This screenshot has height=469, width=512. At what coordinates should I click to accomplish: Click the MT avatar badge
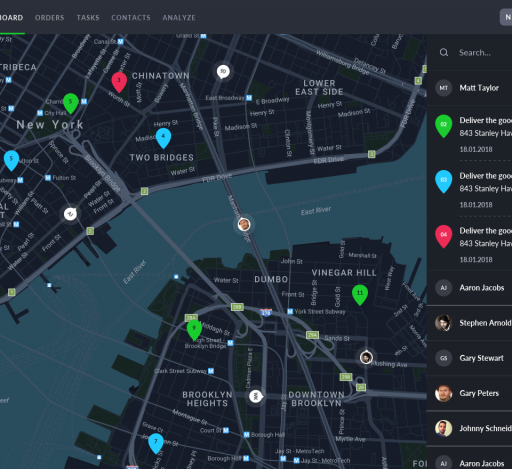443,88
